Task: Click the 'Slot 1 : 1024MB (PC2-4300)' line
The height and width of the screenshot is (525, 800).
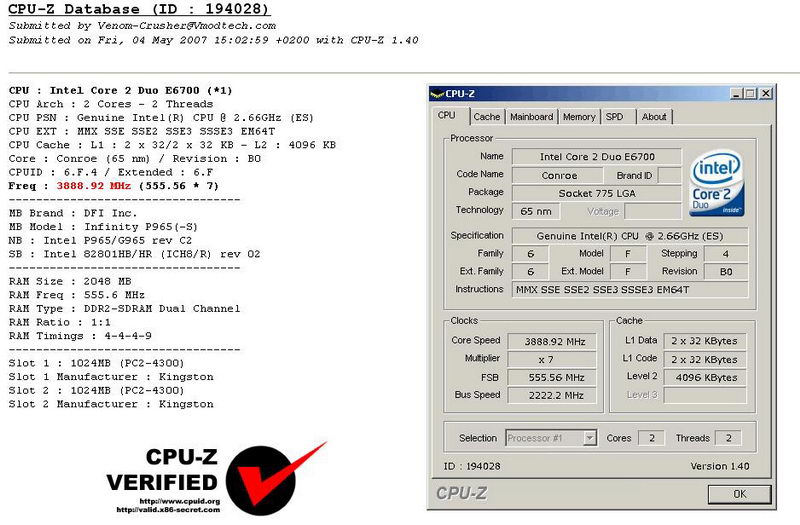Action: pos(96,363)
